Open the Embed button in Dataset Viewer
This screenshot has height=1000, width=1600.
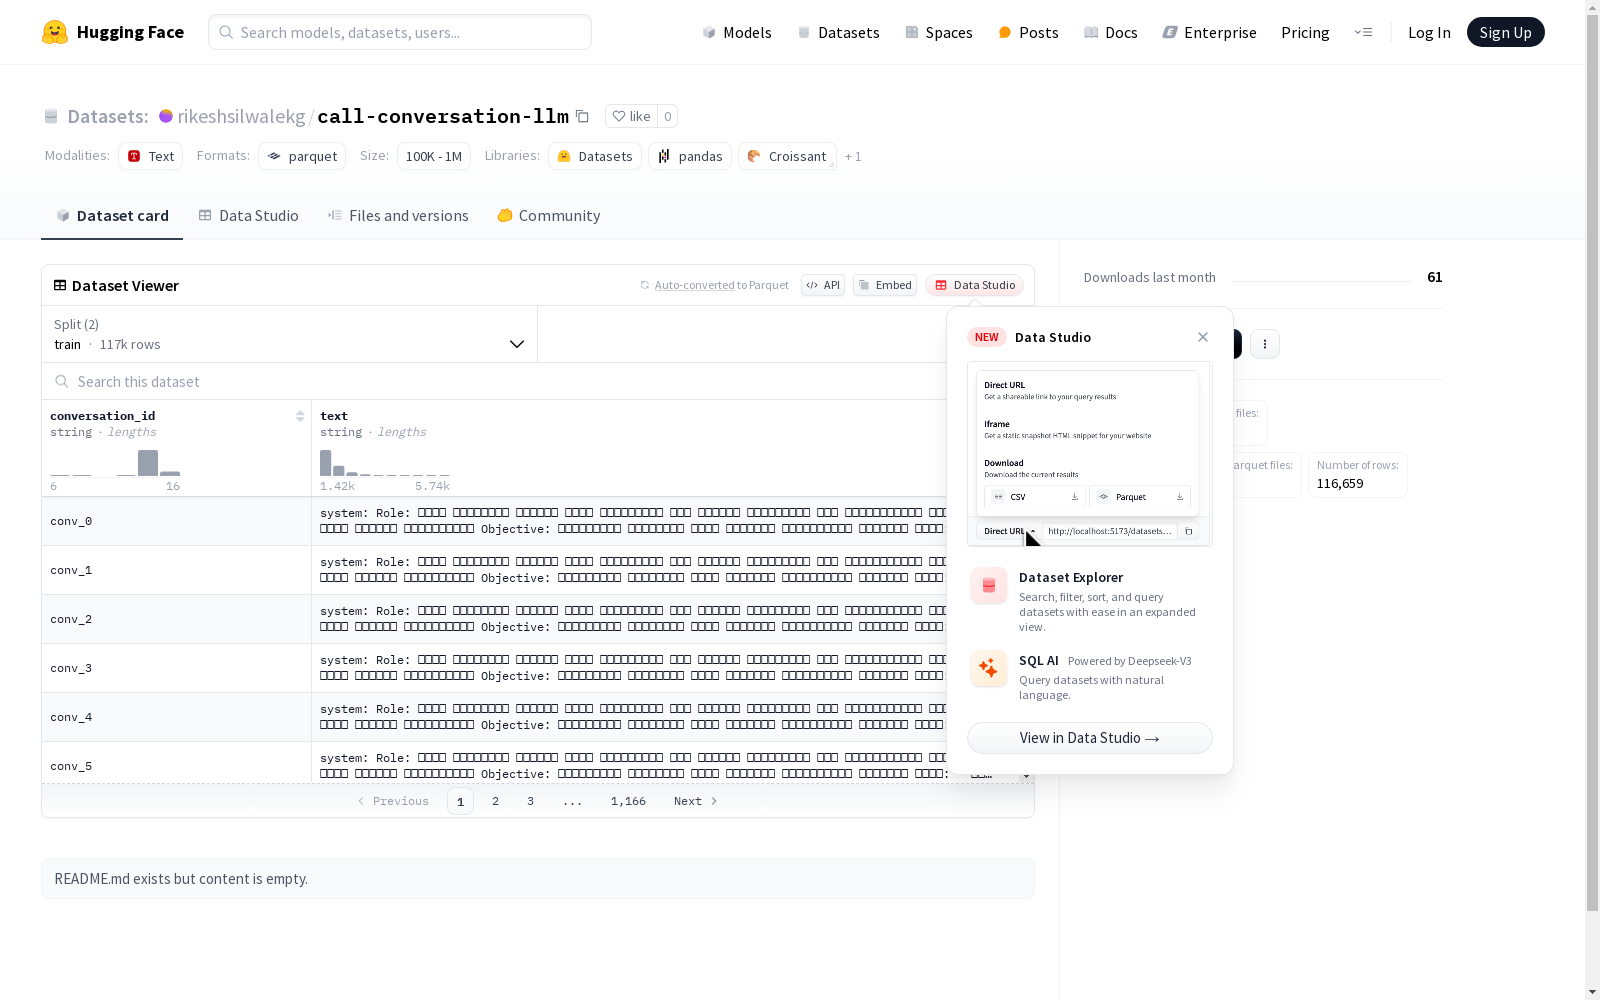coord(885,285)
